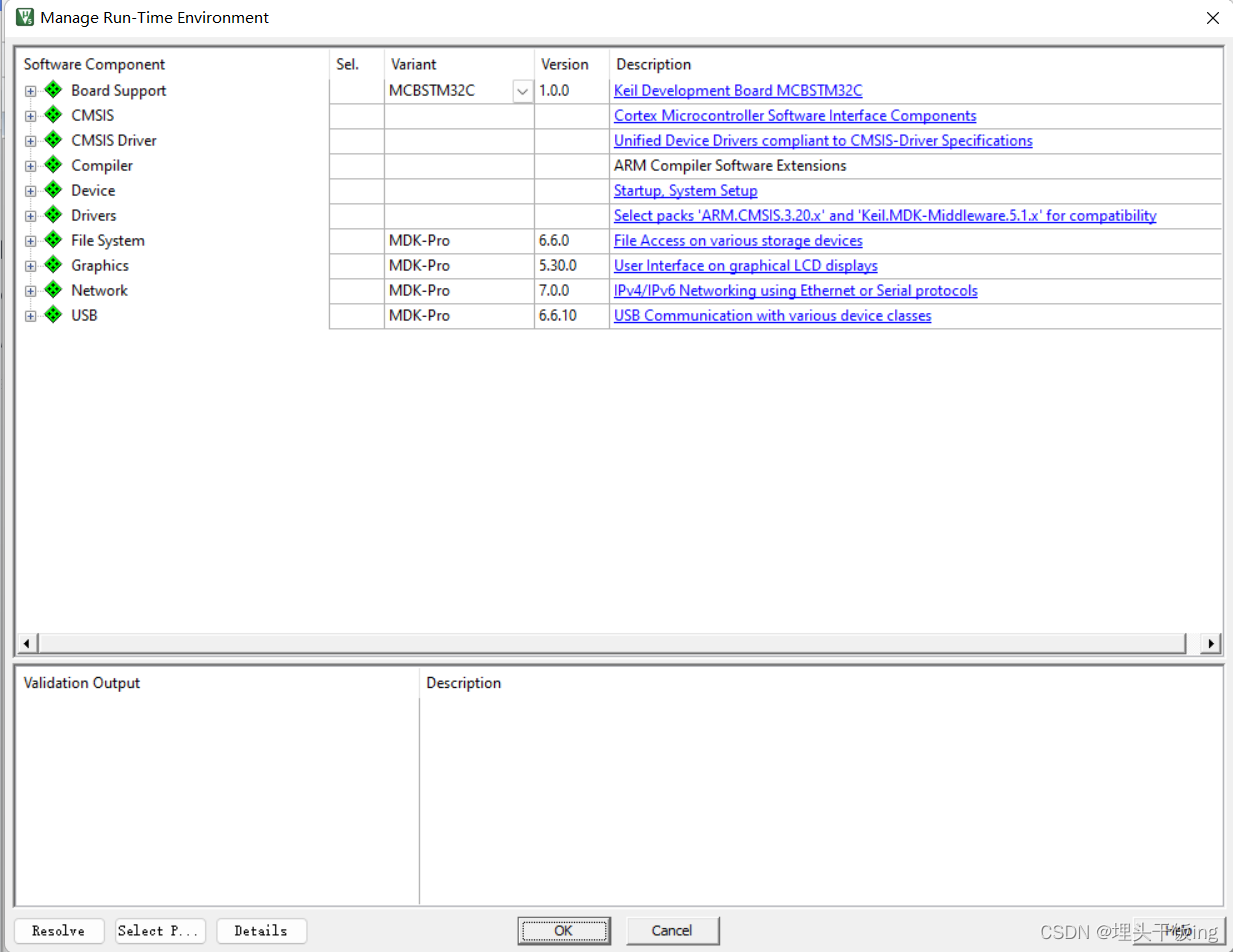Click the Validation Output header

pyautogui.click(x=82, y=683)
